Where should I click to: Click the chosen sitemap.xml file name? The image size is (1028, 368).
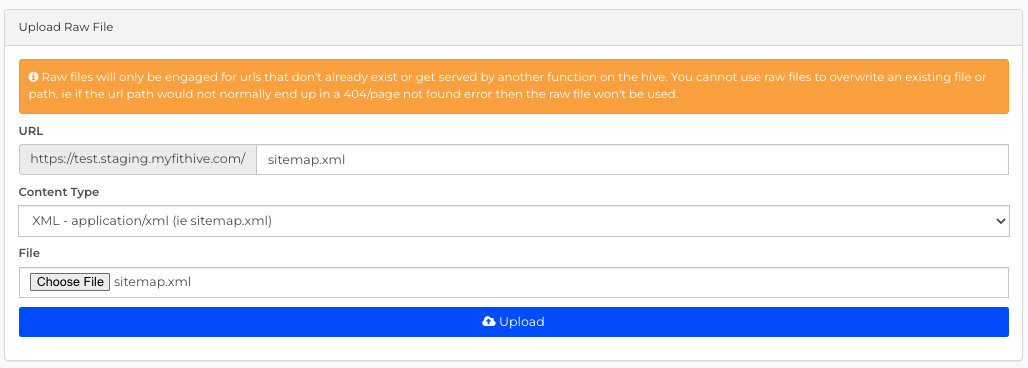tap(152, 282)
